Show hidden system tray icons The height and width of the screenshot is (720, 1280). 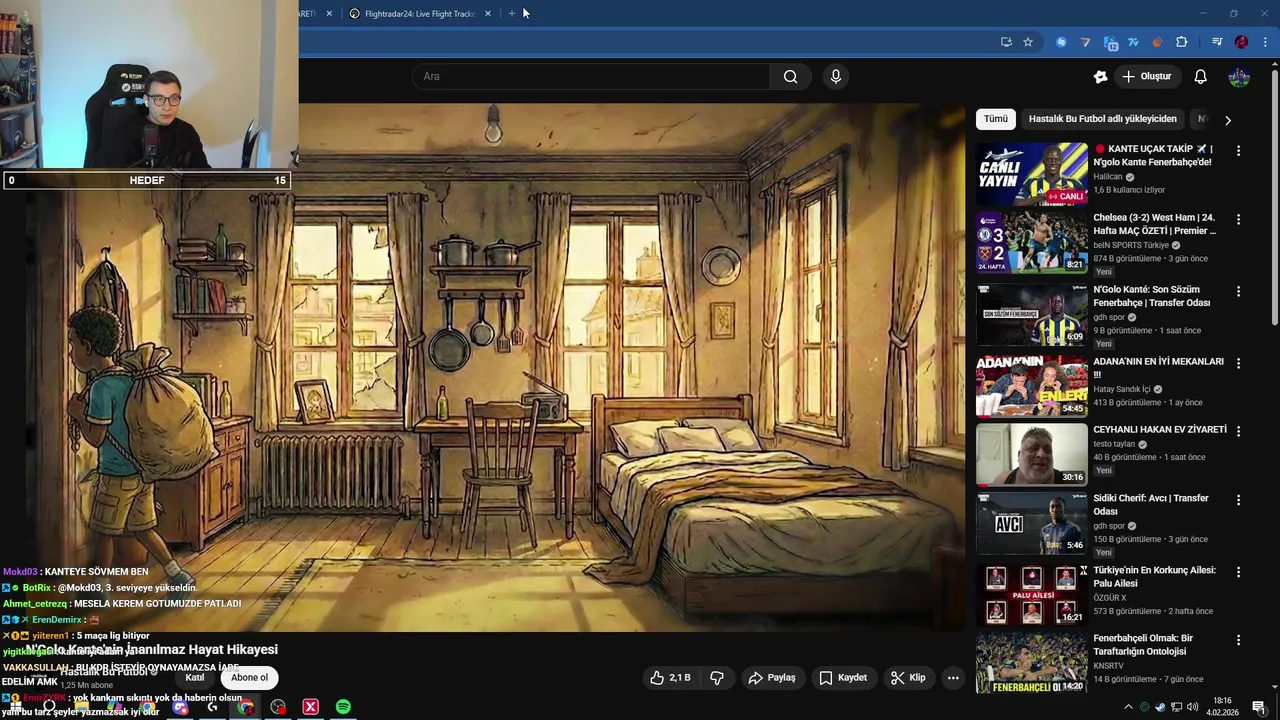pyautogui.click(x=1129, y=707)
